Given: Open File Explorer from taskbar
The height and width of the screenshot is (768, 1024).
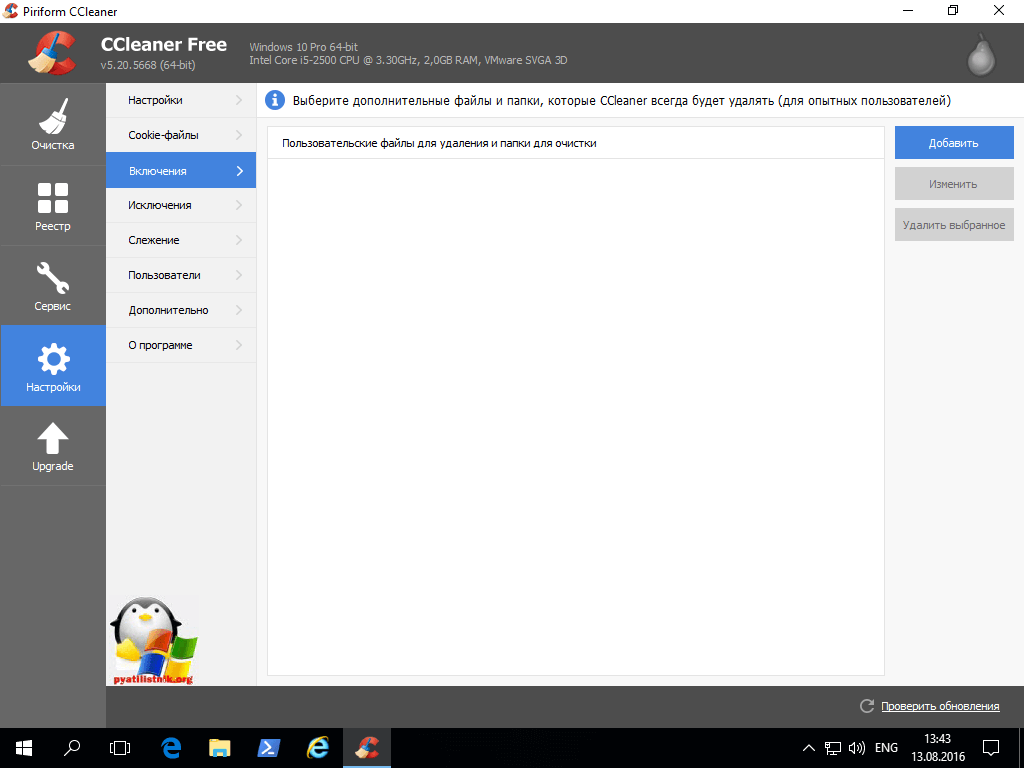Looking at the screenshot, I should 220,747.
